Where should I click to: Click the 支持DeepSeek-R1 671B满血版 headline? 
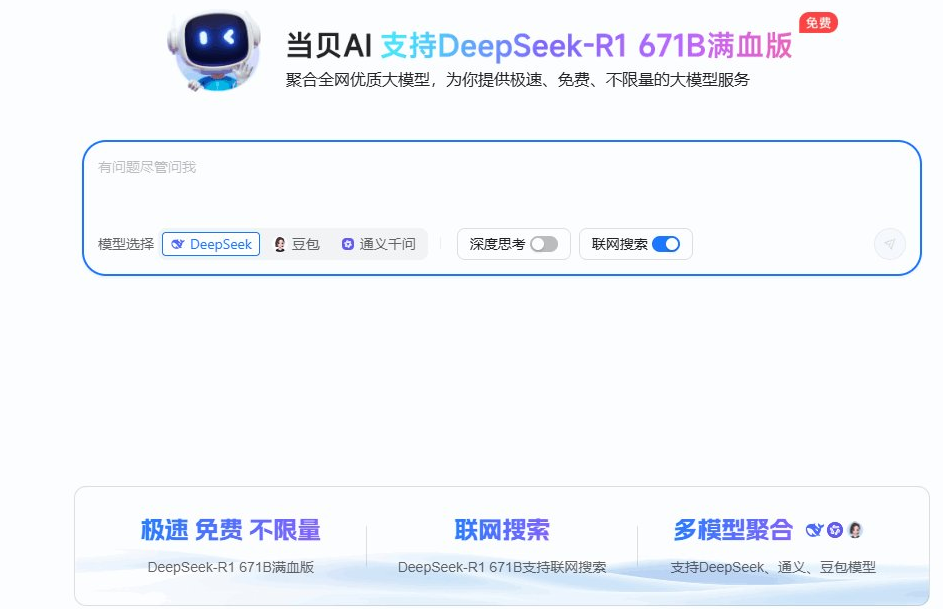(x=586, y=46)
